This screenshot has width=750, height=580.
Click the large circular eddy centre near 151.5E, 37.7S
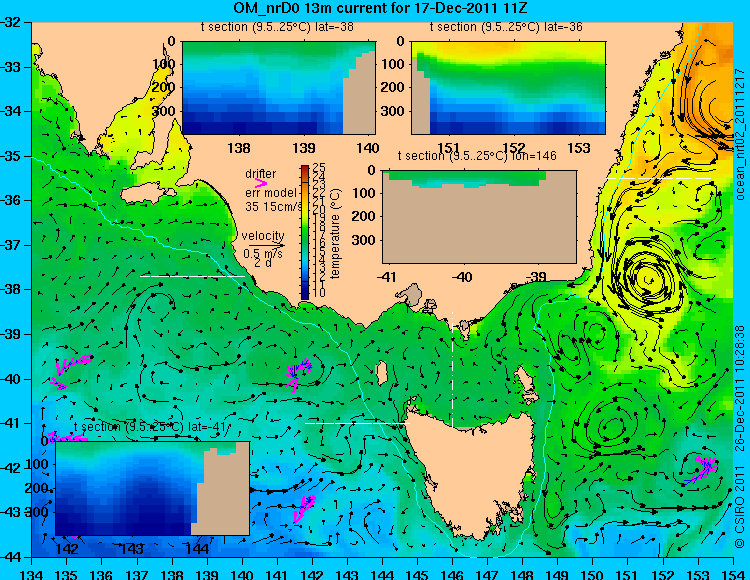649,279
